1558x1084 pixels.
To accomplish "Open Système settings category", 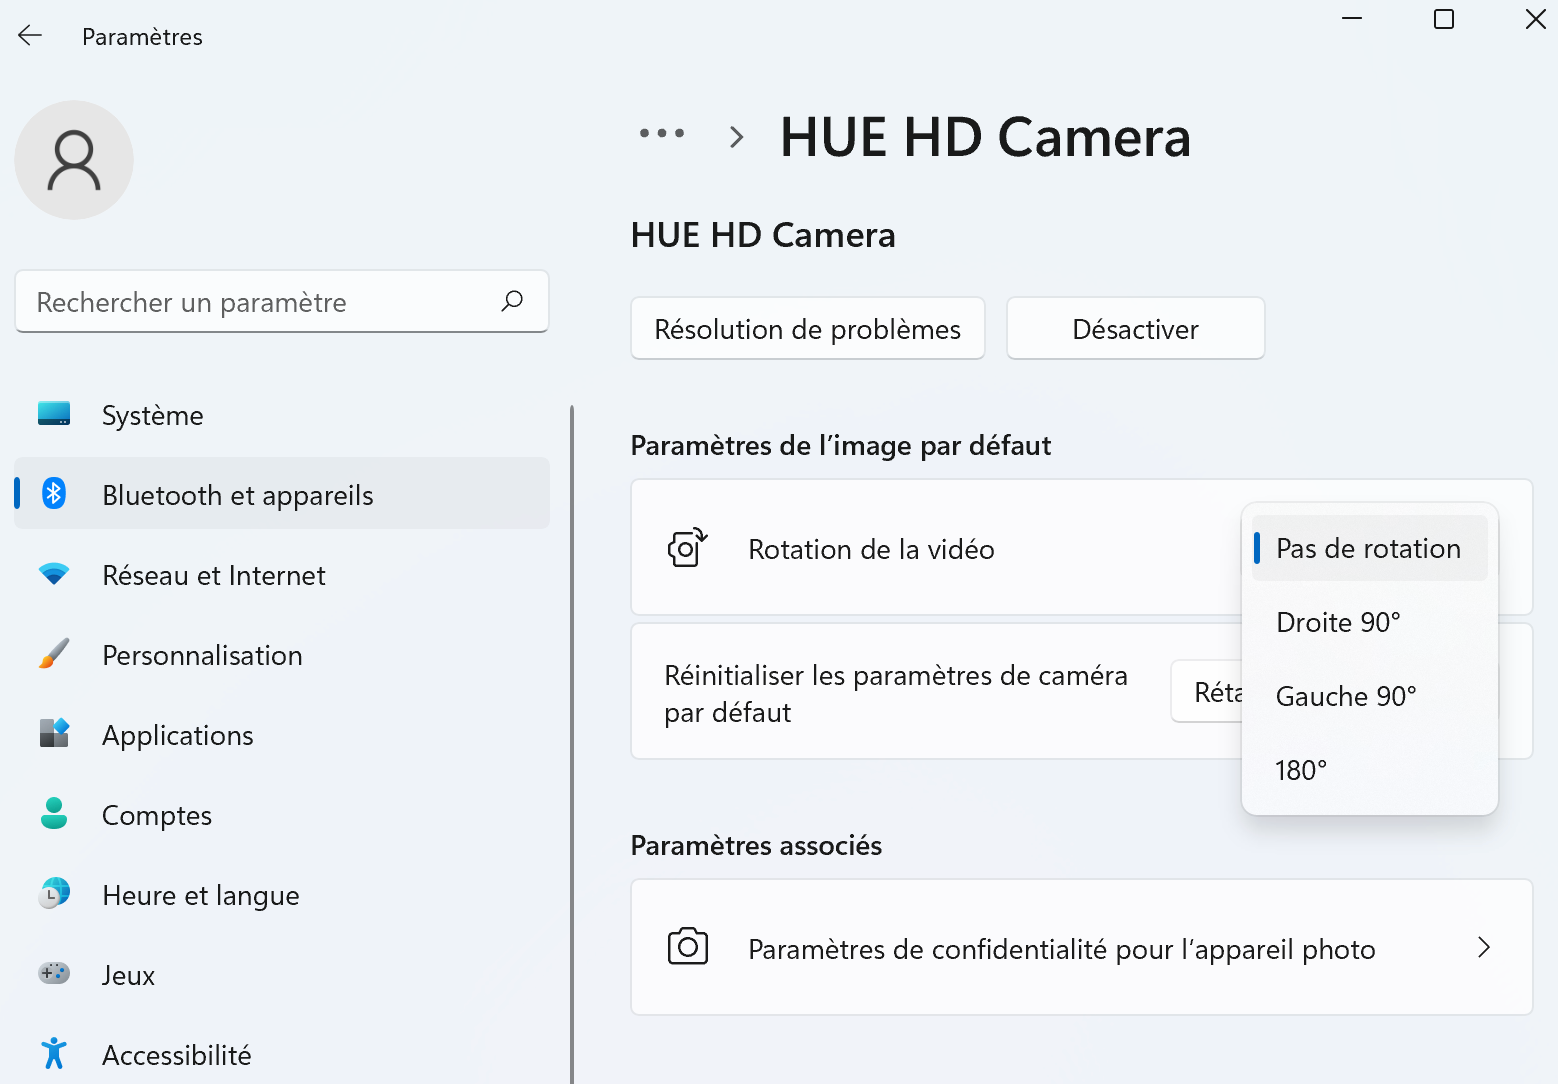I will (282, 414).
